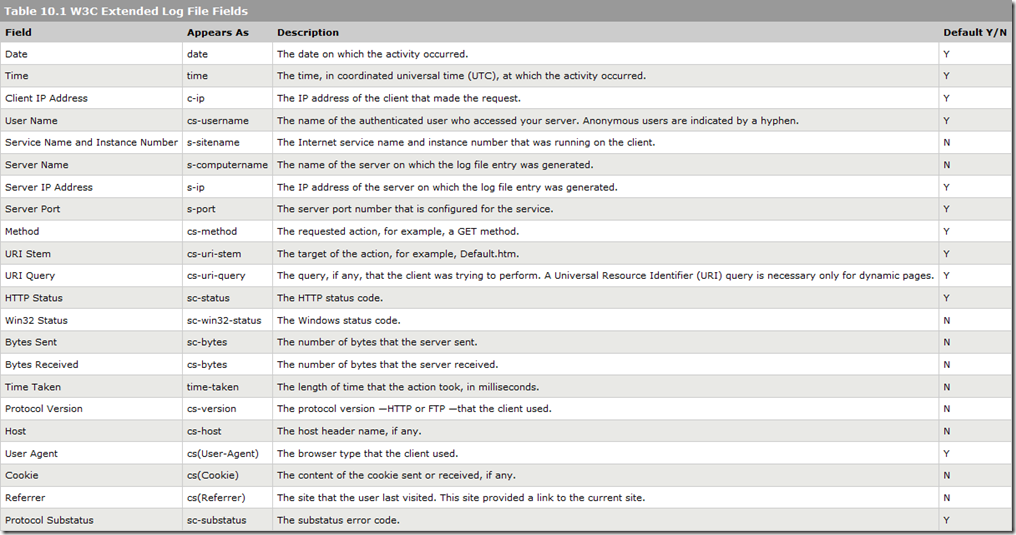Image resolution: width=1016 pixels, height=535 pixels.
Task: Select the 'Referrer' field cell
Action: 91,498
